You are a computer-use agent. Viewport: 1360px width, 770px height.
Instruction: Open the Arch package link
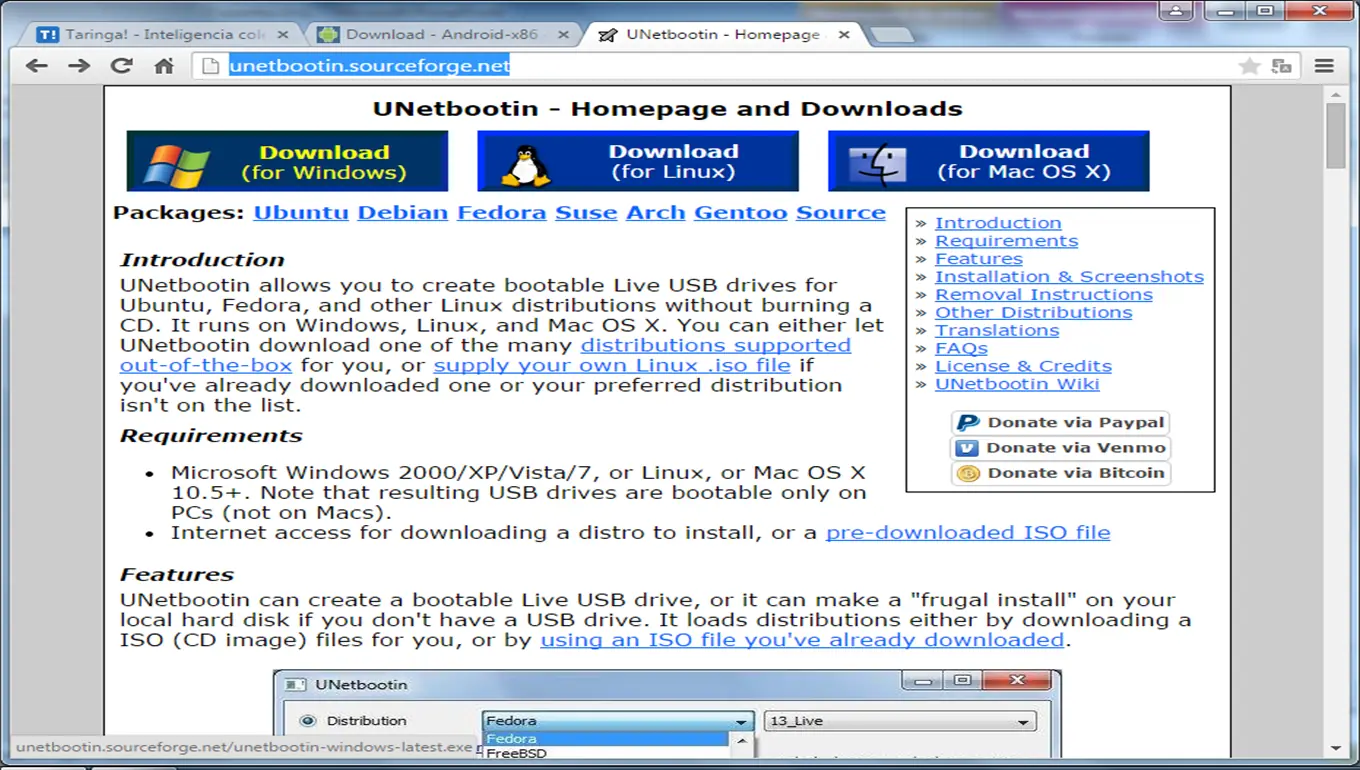[x=656, y=213]
